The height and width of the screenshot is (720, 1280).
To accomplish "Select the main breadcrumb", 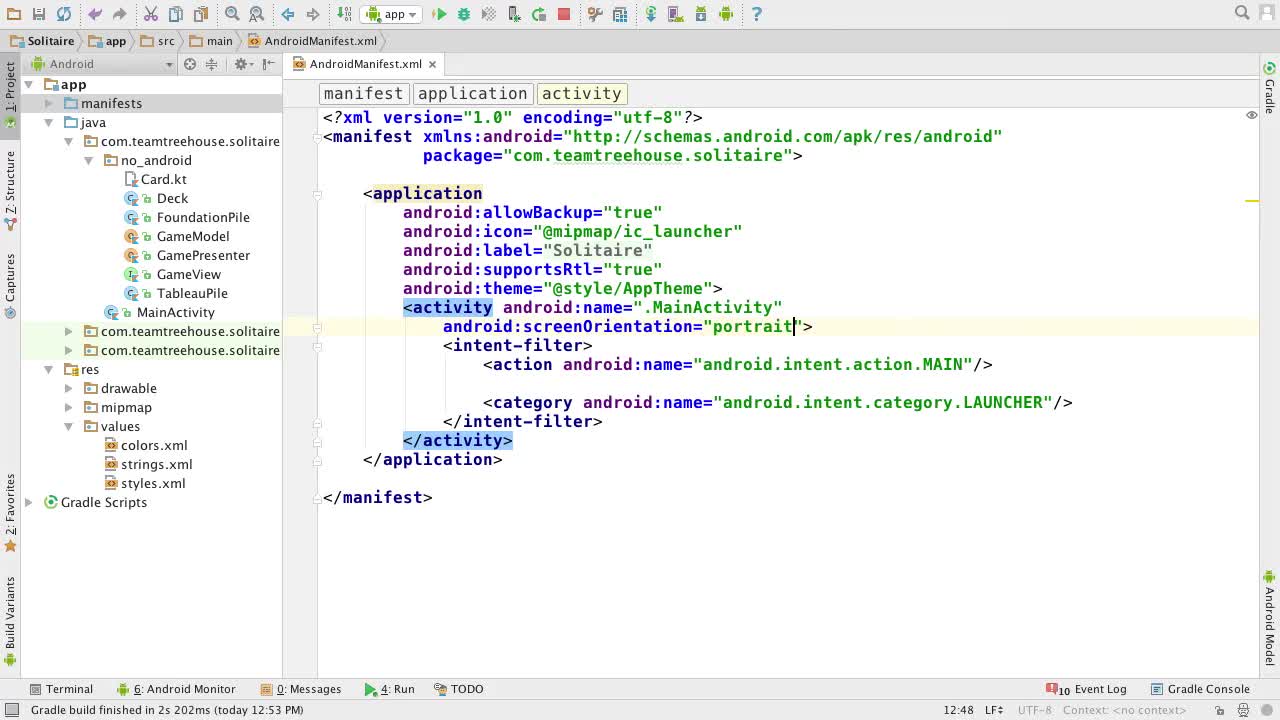I will point(212,41).
